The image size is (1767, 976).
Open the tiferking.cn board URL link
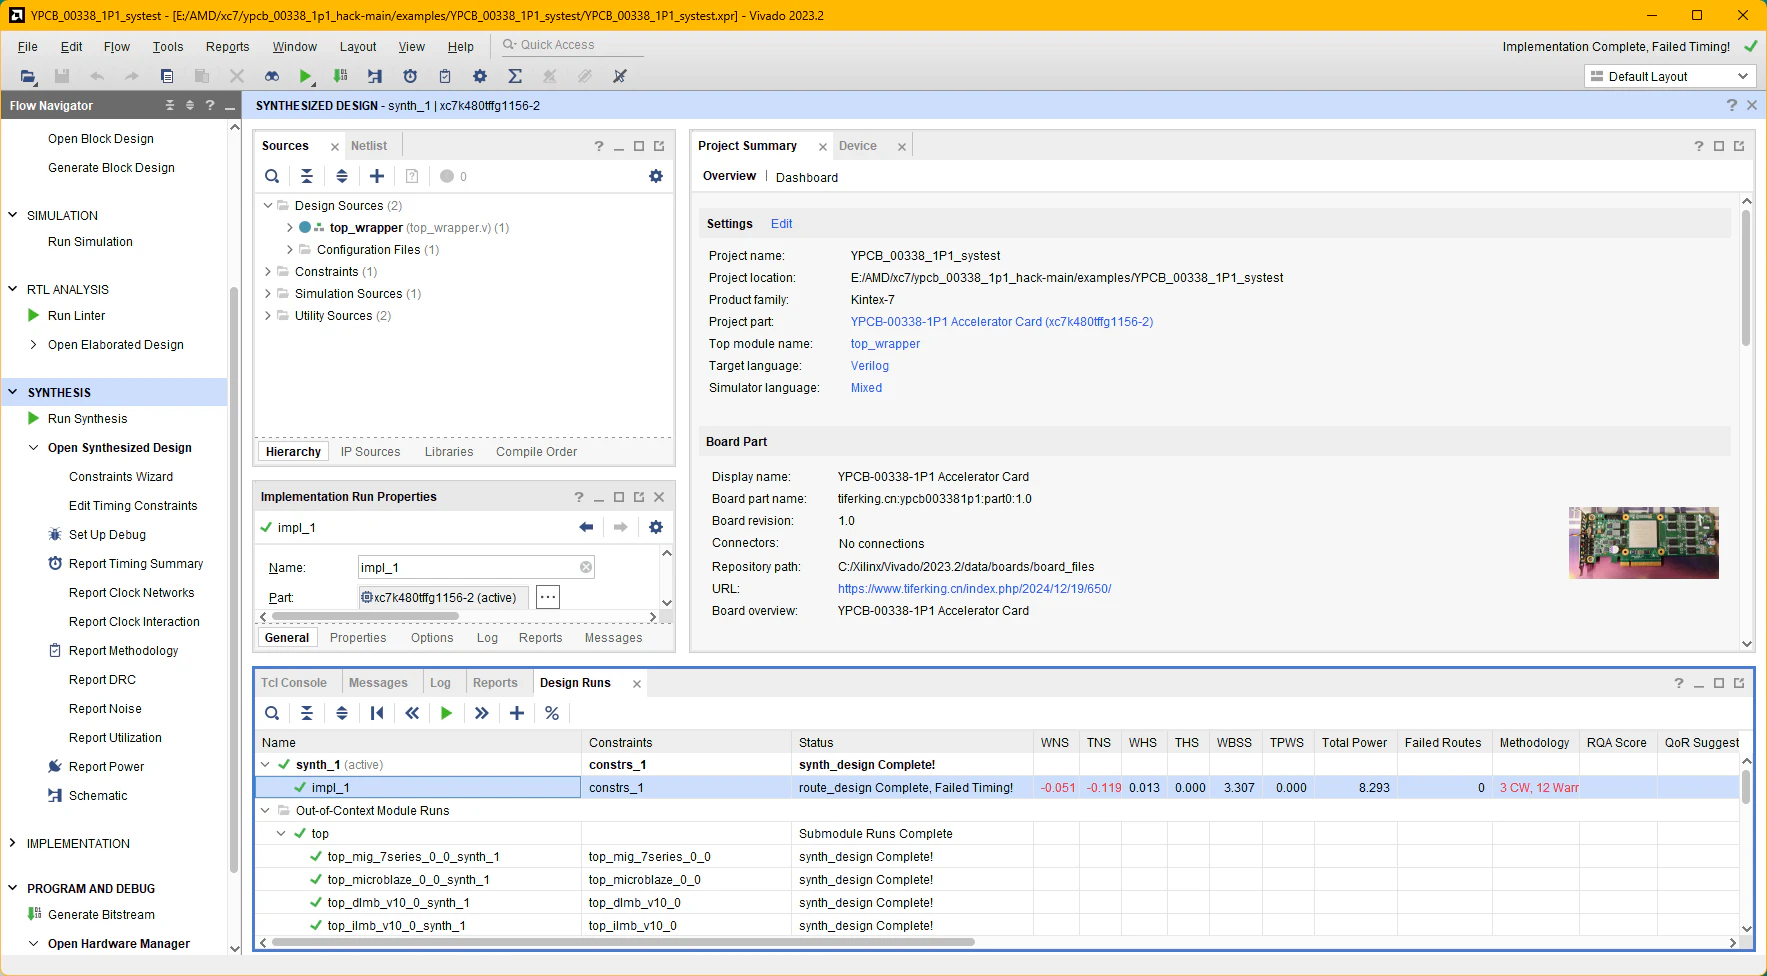pyautogui.click(x=974, y=589)
